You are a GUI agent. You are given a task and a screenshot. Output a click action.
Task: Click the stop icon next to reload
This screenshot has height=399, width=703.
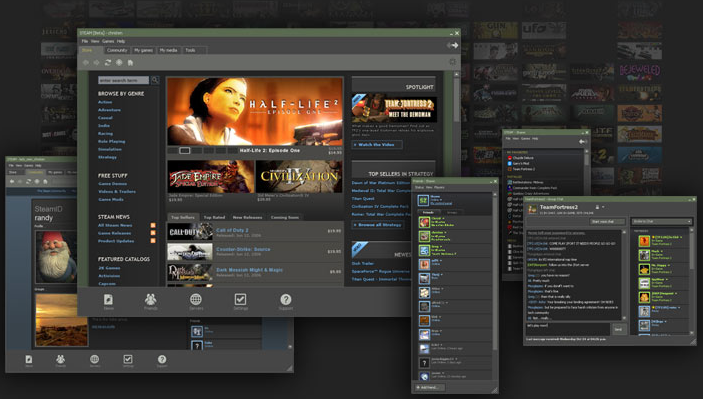[x=119, y=63]
